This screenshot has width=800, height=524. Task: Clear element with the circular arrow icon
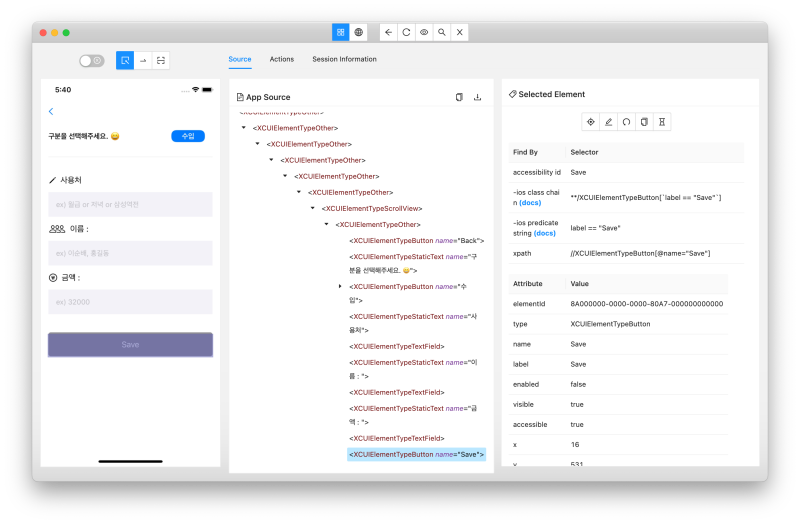pyautogui.click(x=626, y=122)
